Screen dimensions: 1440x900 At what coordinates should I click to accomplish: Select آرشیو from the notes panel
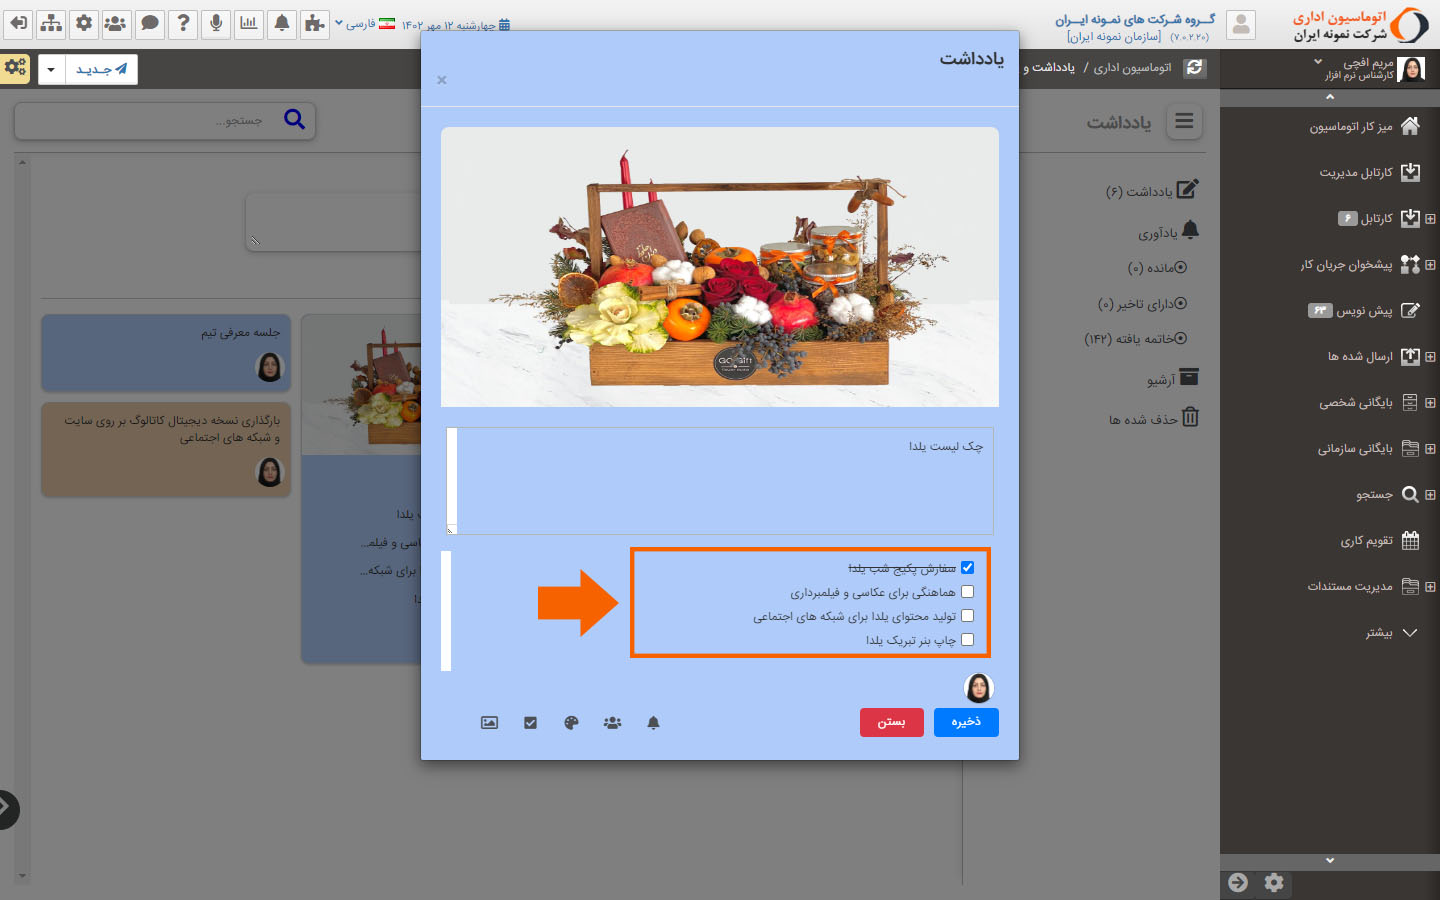click(1169, 378)
